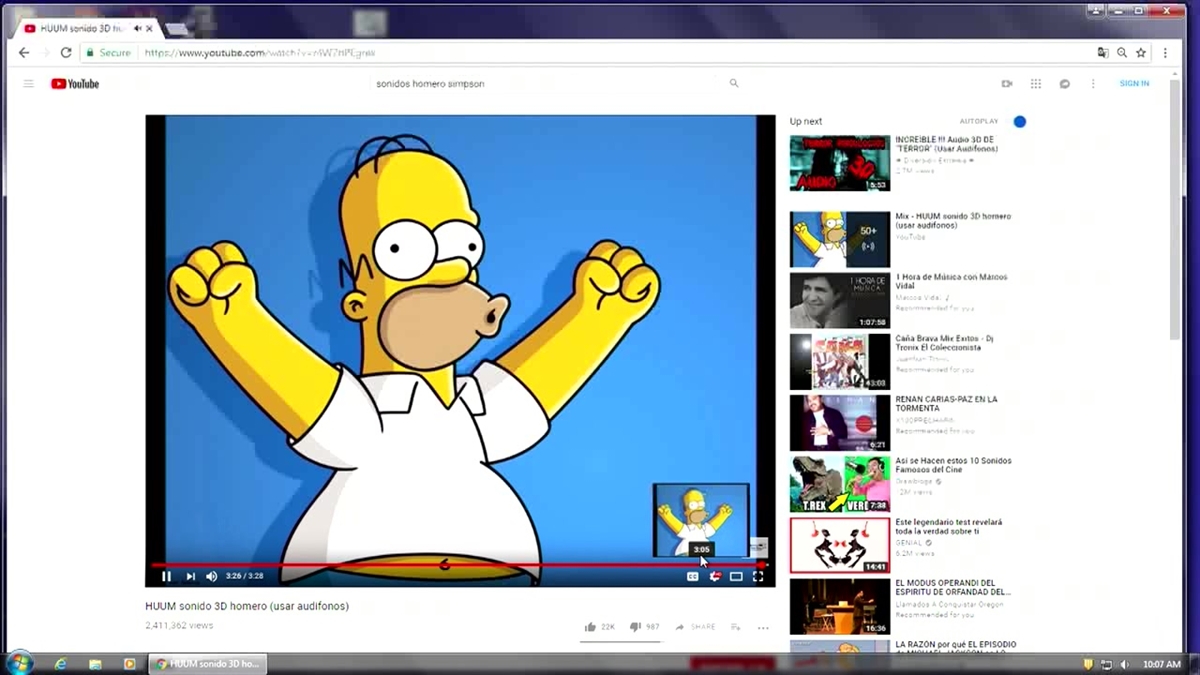
Task: Mute the video player volume
Action: (x=211, y=576)
